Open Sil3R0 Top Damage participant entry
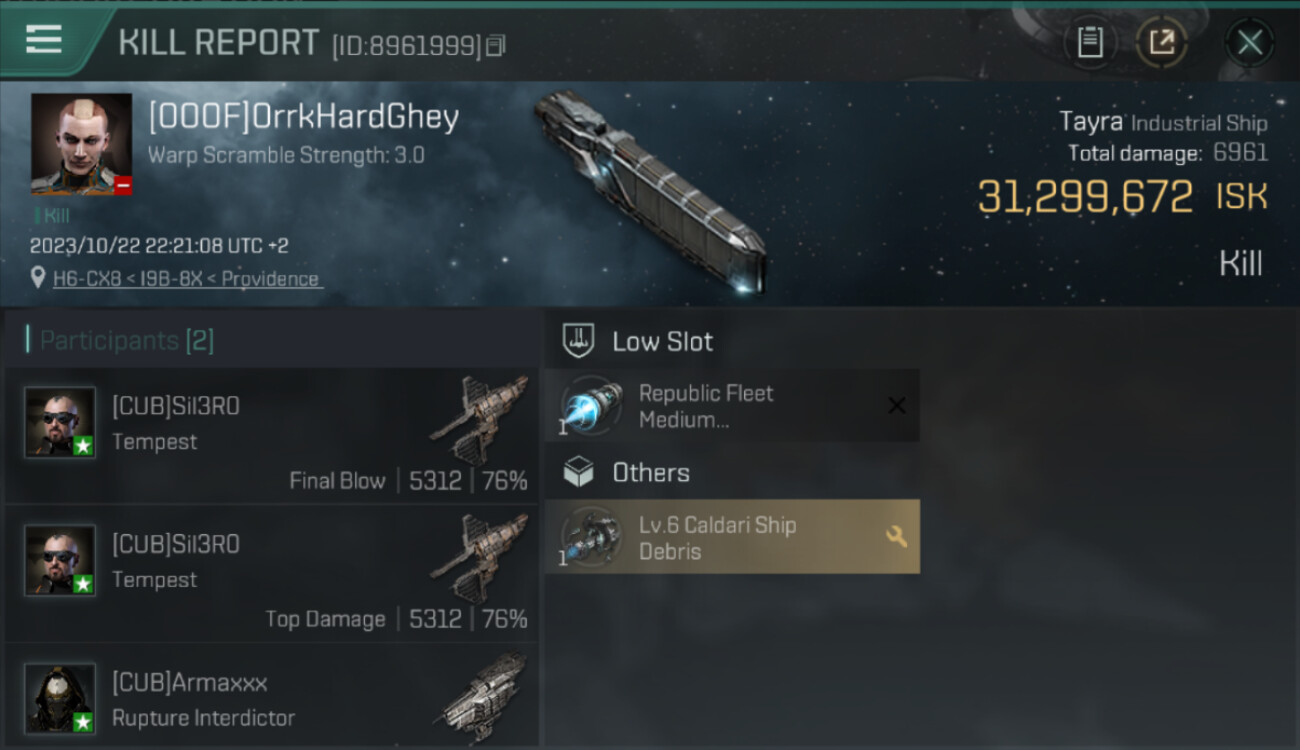 [x=272, y=574]
